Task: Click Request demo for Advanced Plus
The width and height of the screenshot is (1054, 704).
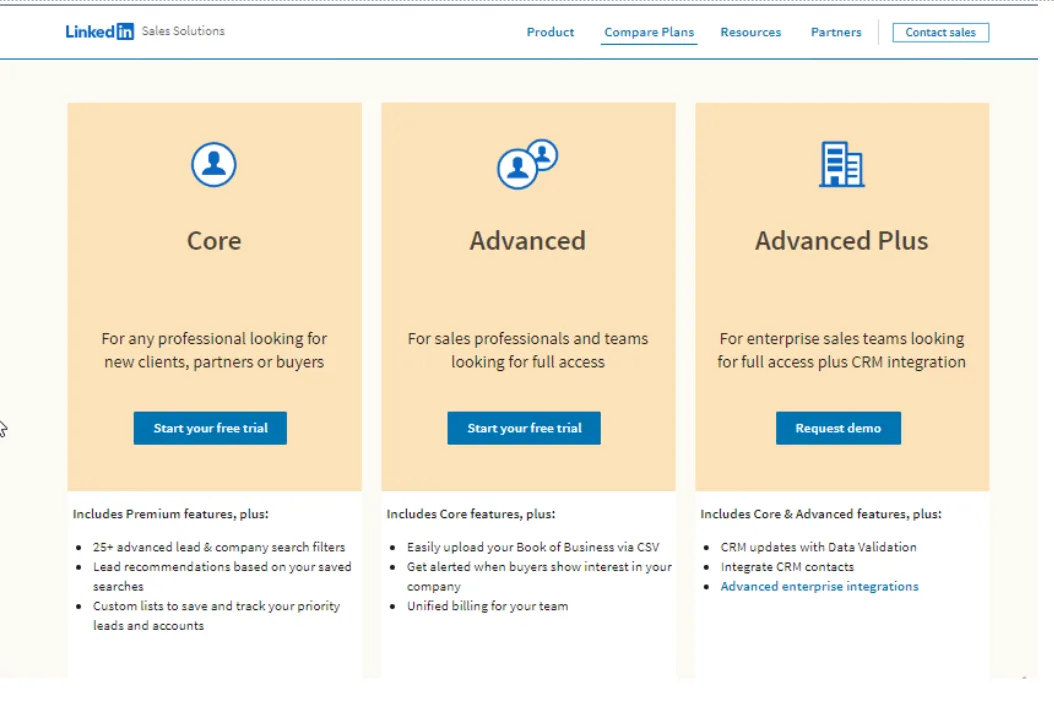Action: [x=838, y=428]
